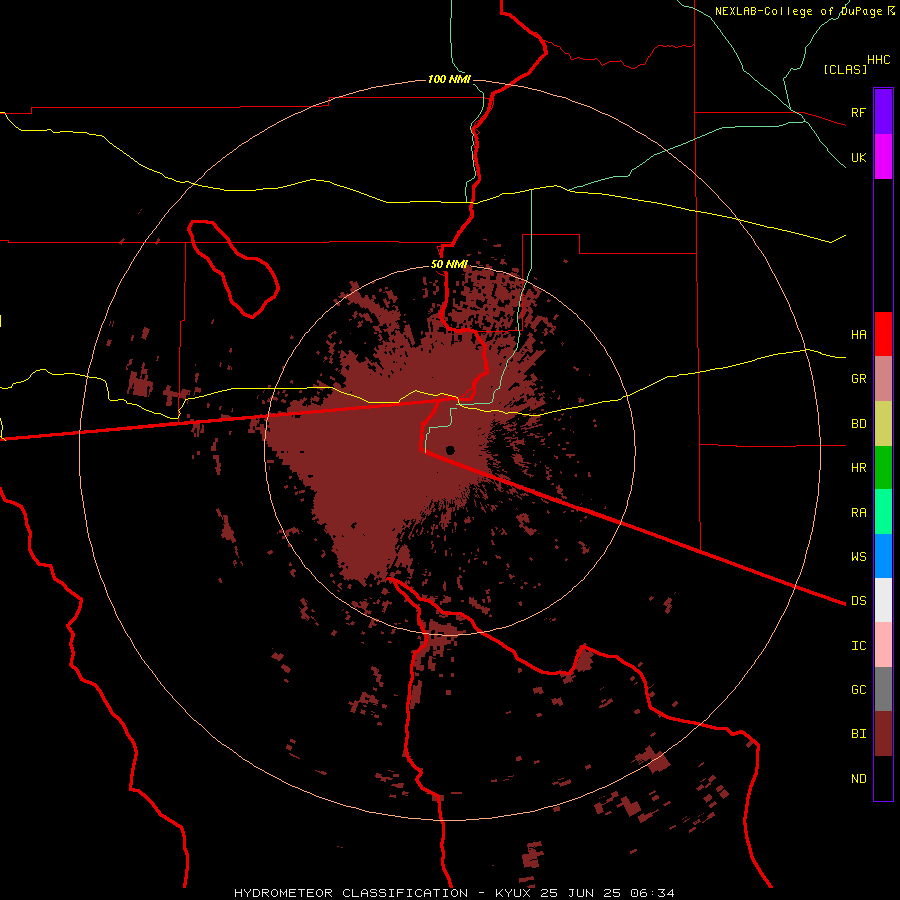Image resolution: width=900 pixels, height=900 pixels.
Task: Click the BD legend label
Action: pyautogui.click(x=859, y=424)
